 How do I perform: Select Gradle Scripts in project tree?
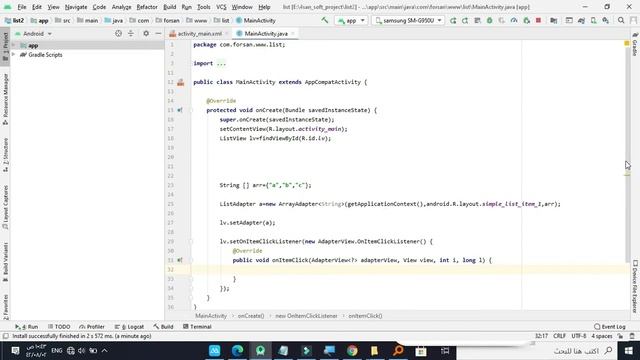45,55
